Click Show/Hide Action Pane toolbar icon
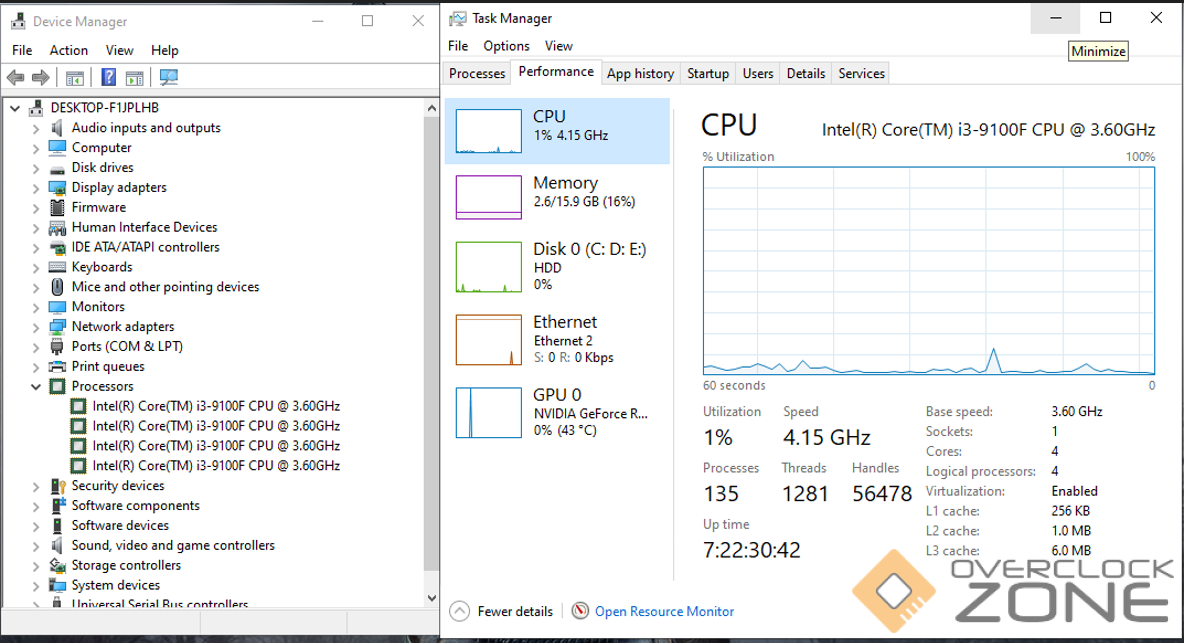Viewport: 1184px width, 643px height. coord(135,78)
